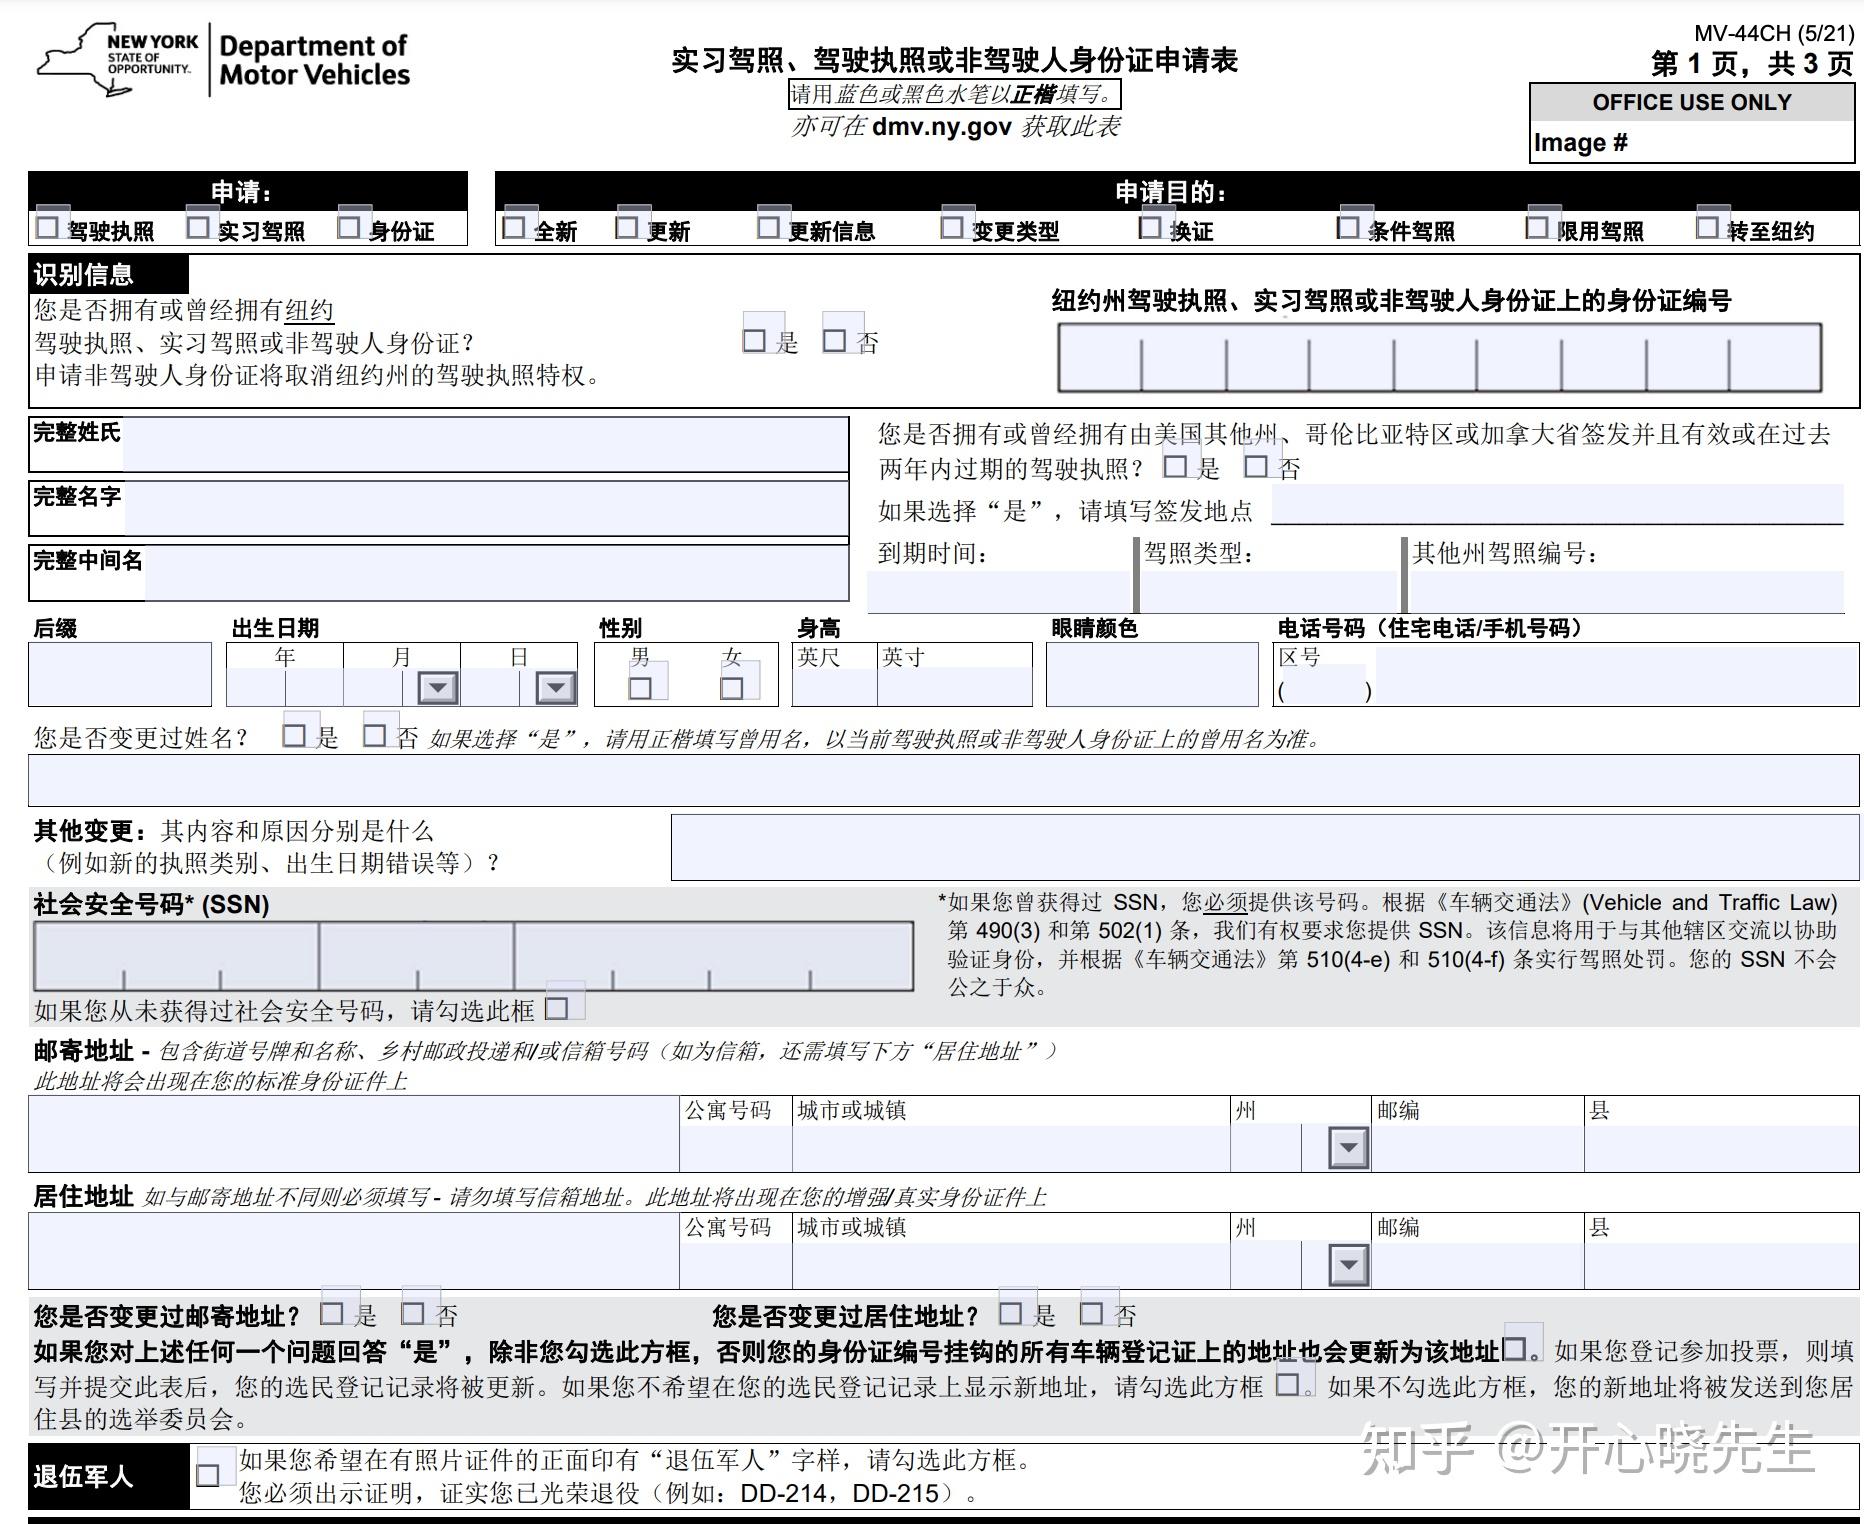
Task: Mark 是 for 您是否变更过姓名
Action: 294,735
